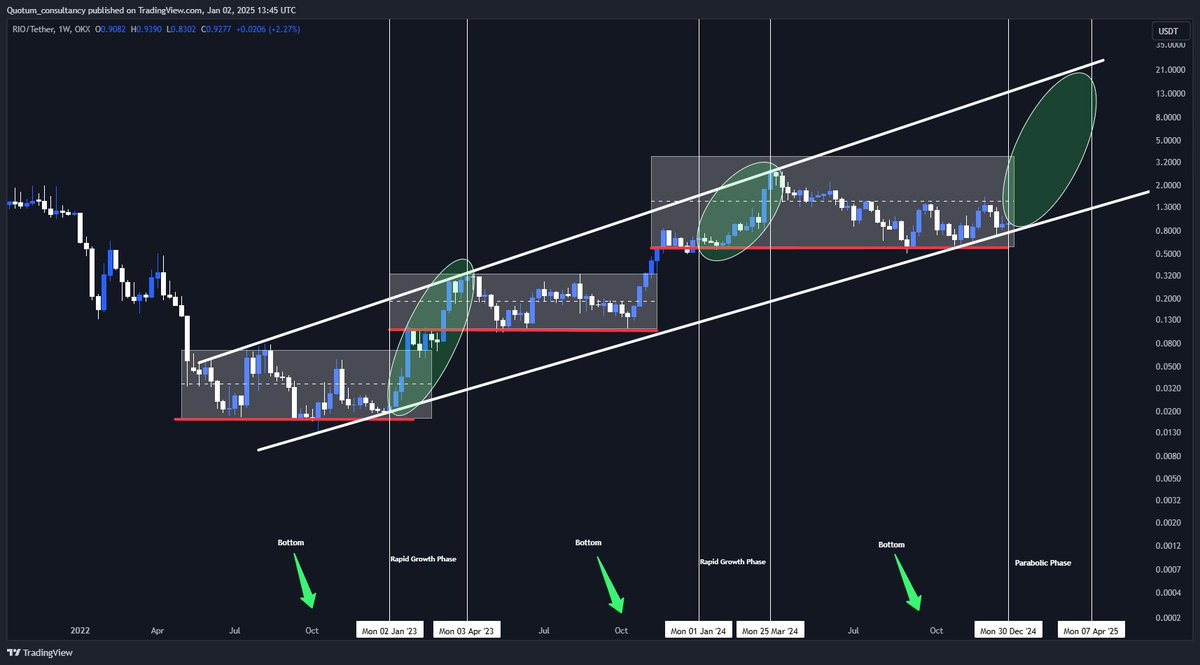Image resolution: width=1200 pixels, height=665 pixels.
Task: Click the 0.0320 price axis label
Action: (1169, 388)
